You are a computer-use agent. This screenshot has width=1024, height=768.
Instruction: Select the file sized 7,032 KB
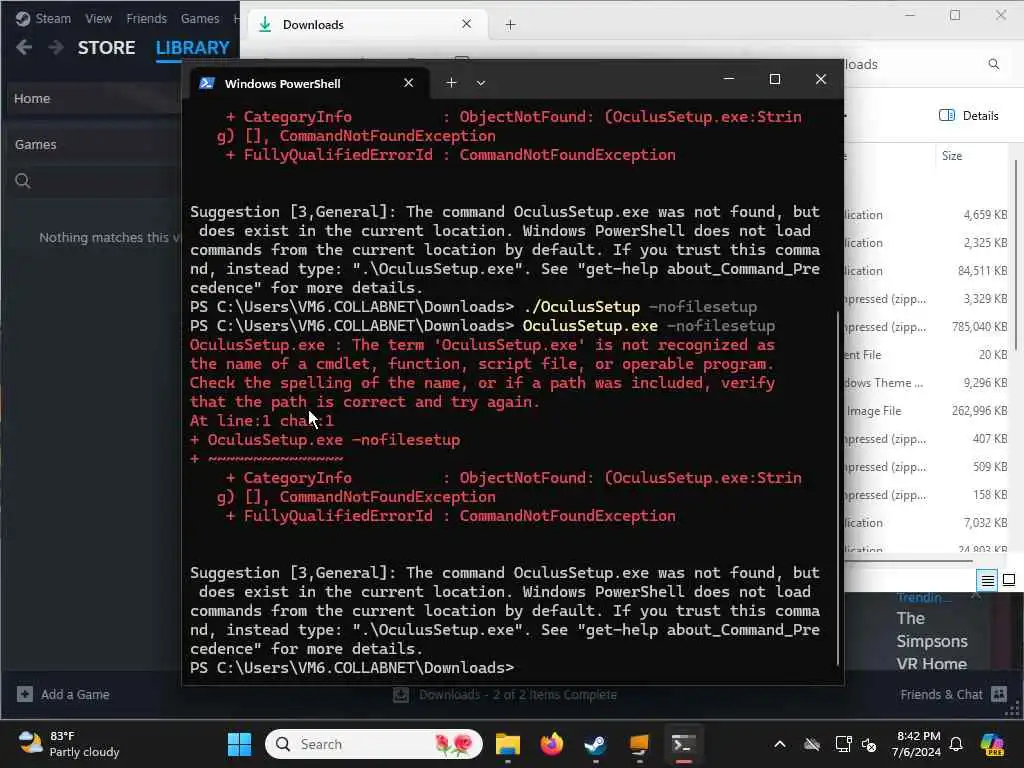point(926,523)
